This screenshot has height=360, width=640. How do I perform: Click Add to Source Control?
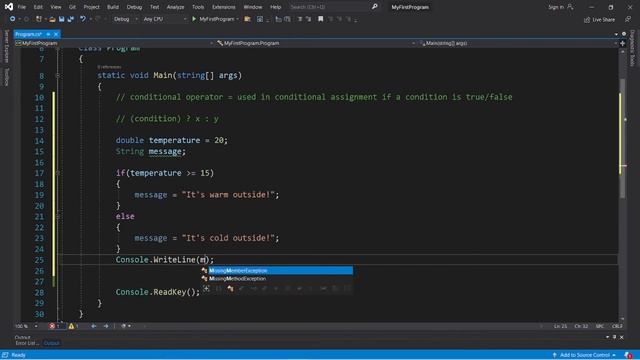coord(584,355)
